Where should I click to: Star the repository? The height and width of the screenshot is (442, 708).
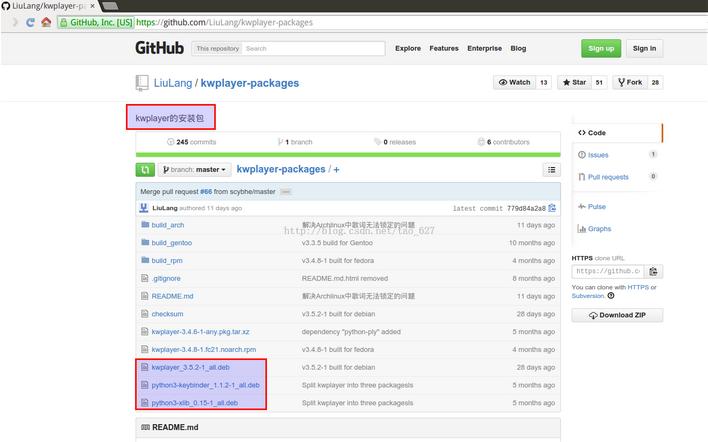pos(574,82)
